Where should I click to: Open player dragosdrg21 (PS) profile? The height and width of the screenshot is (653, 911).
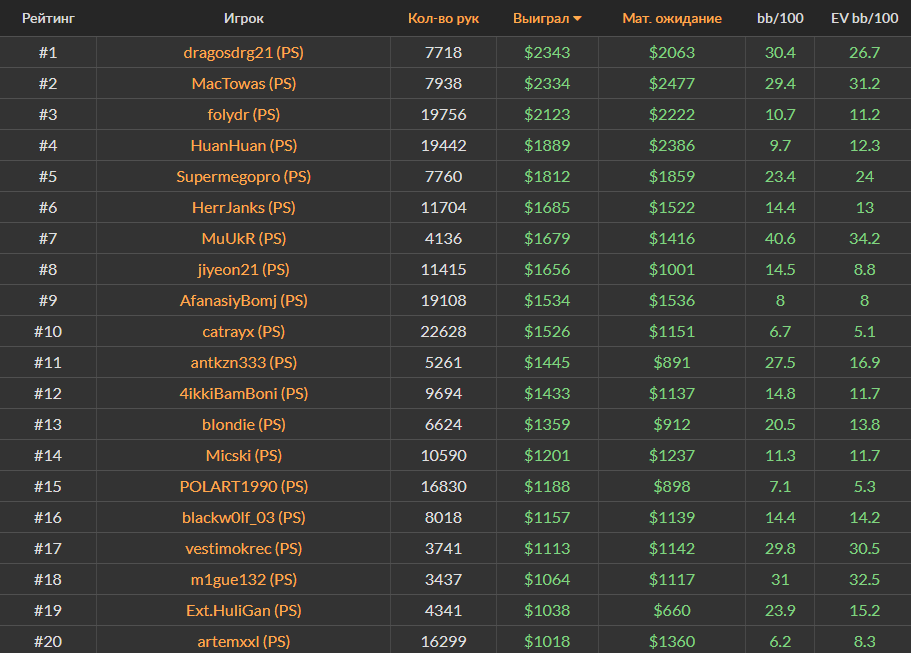[243, 52]
